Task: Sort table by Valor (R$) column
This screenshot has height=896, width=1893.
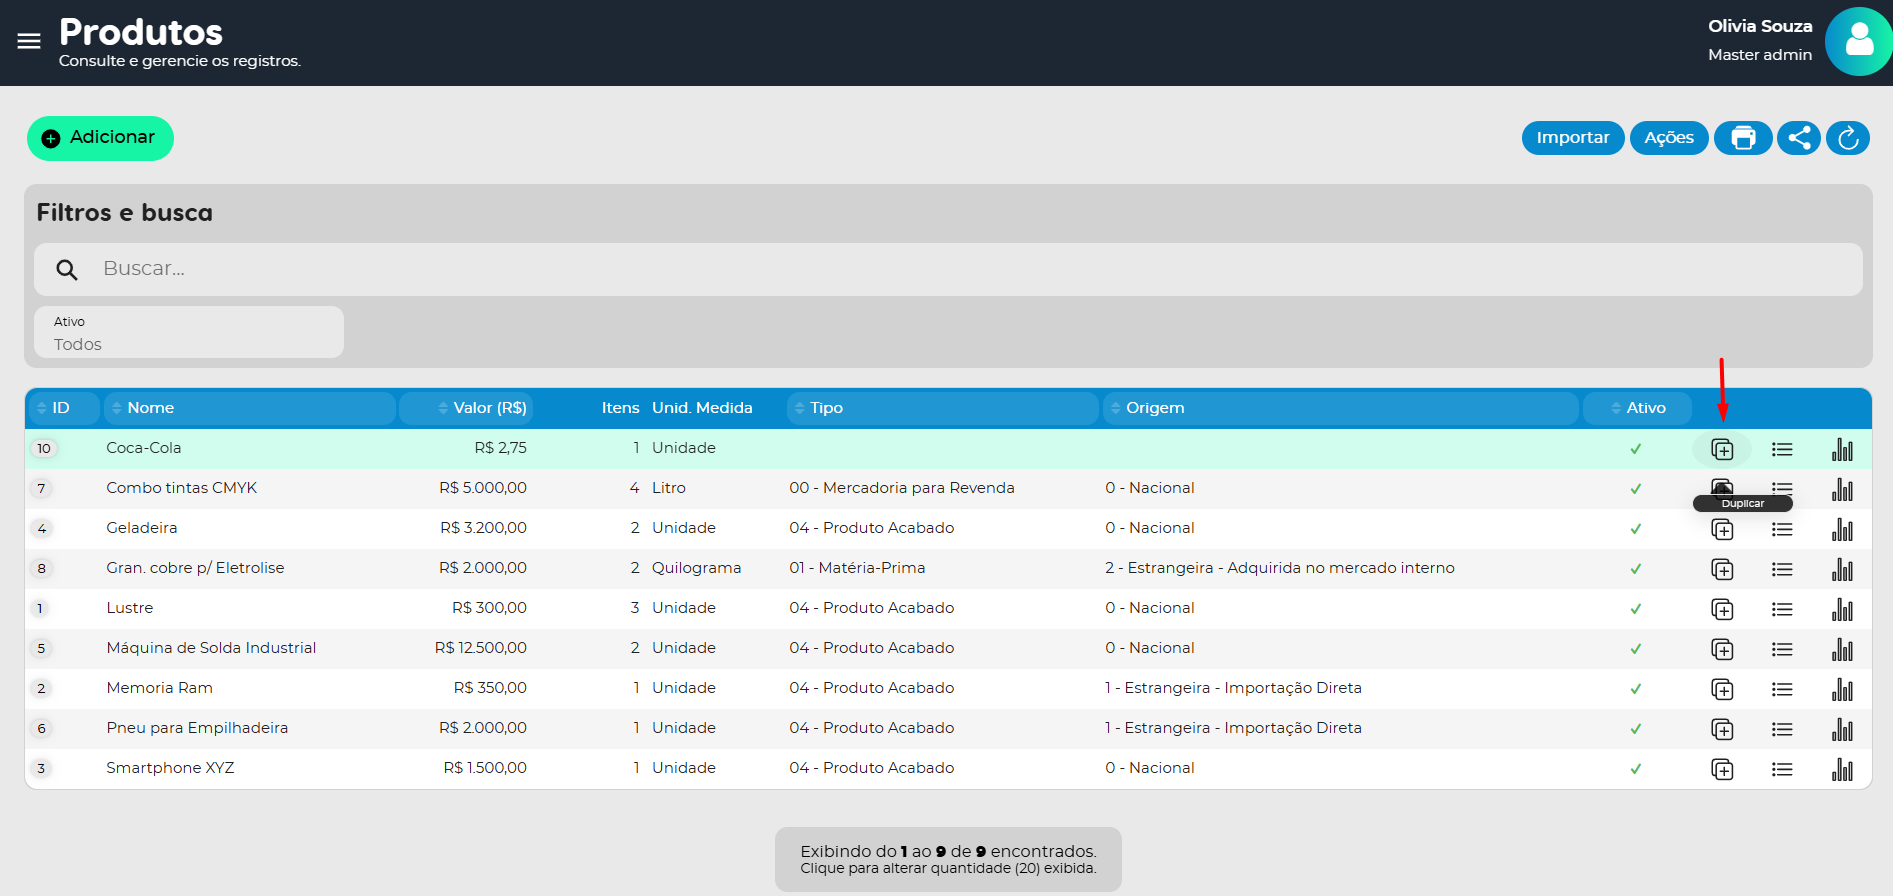Action: [488, 408]
